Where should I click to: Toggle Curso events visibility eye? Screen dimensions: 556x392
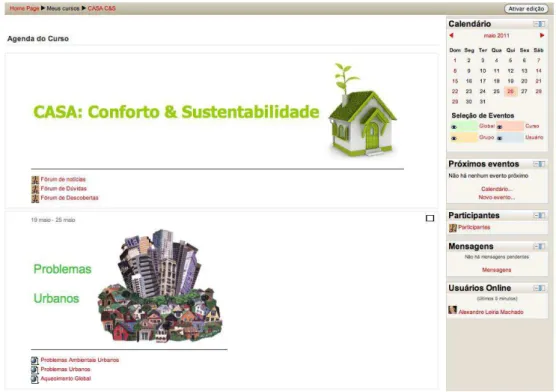pos(500,127)
